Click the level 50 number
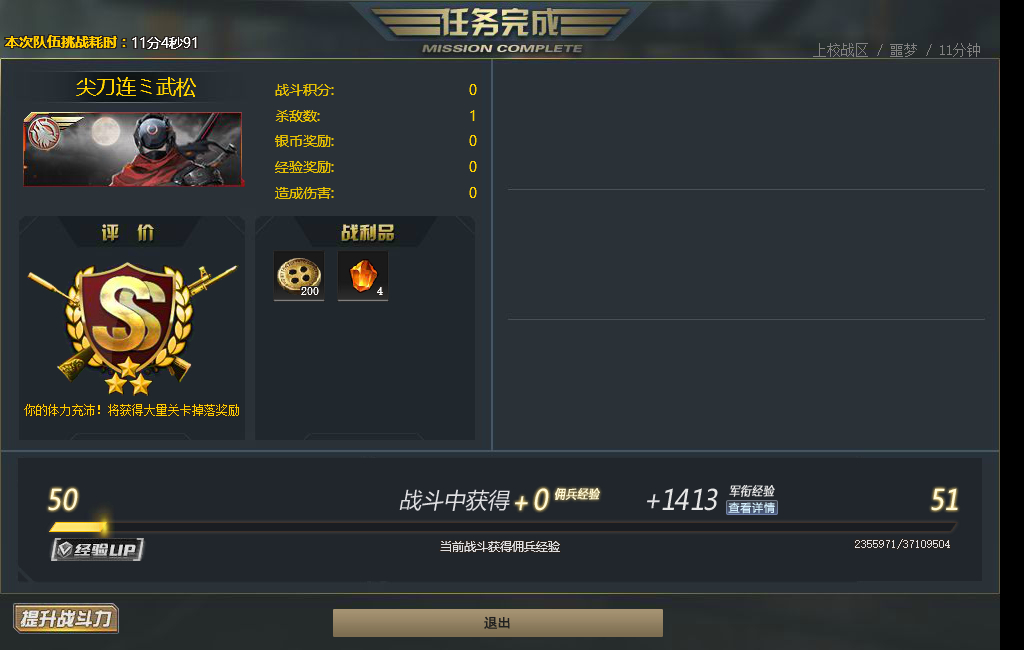Screen dimensions: 1024x650 (63, 500)
